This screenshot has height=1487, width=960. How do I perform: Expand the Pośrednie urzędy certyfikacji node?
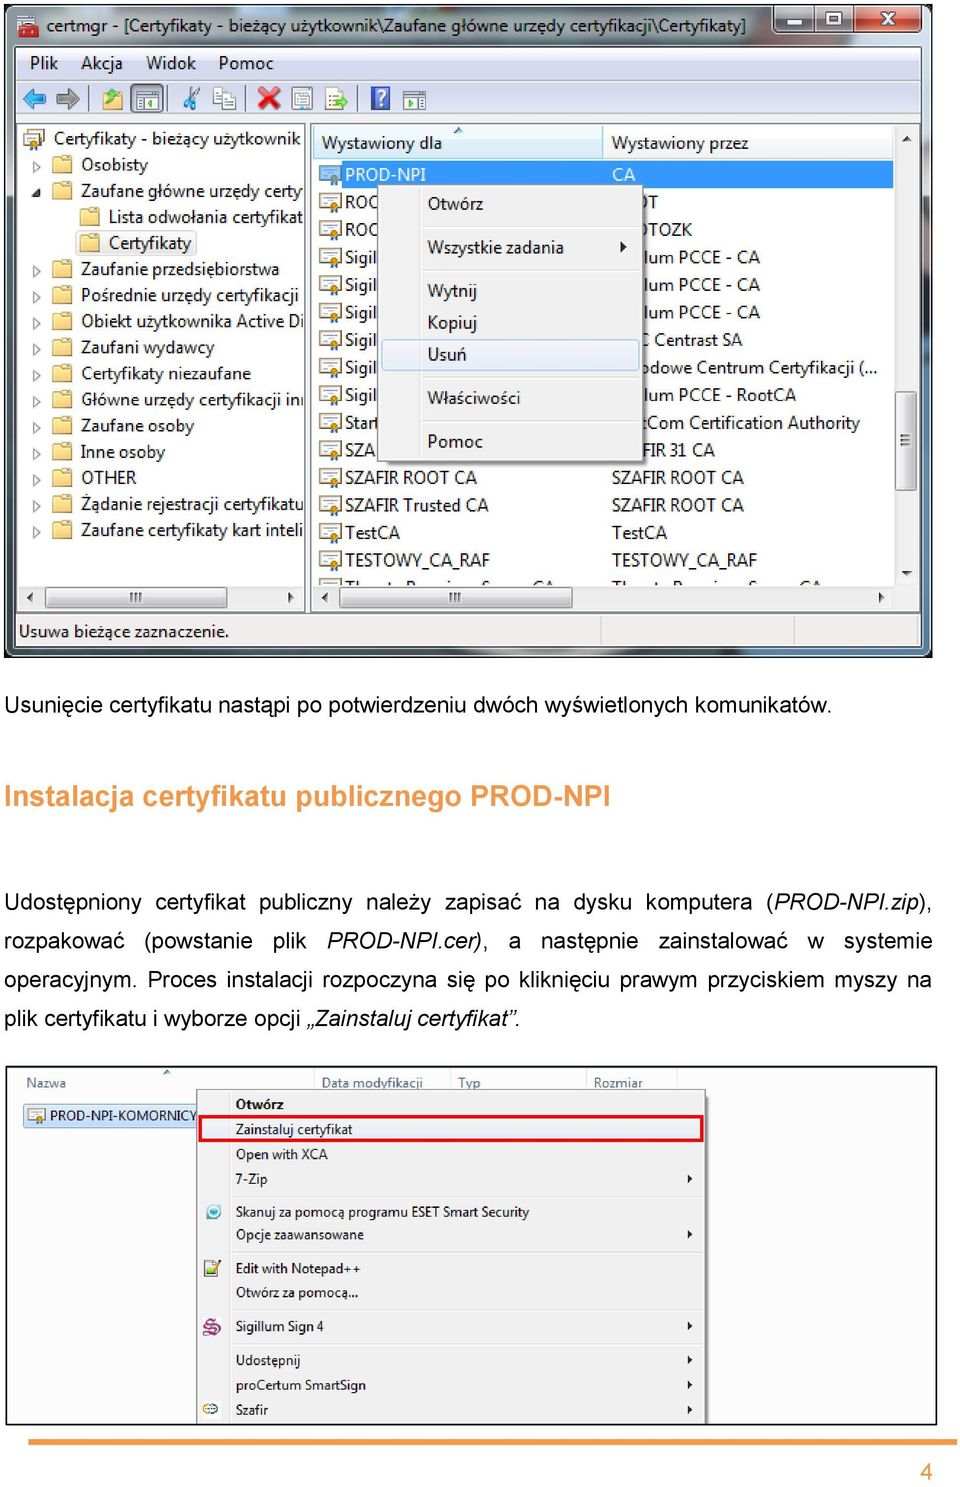click(37, 297)
